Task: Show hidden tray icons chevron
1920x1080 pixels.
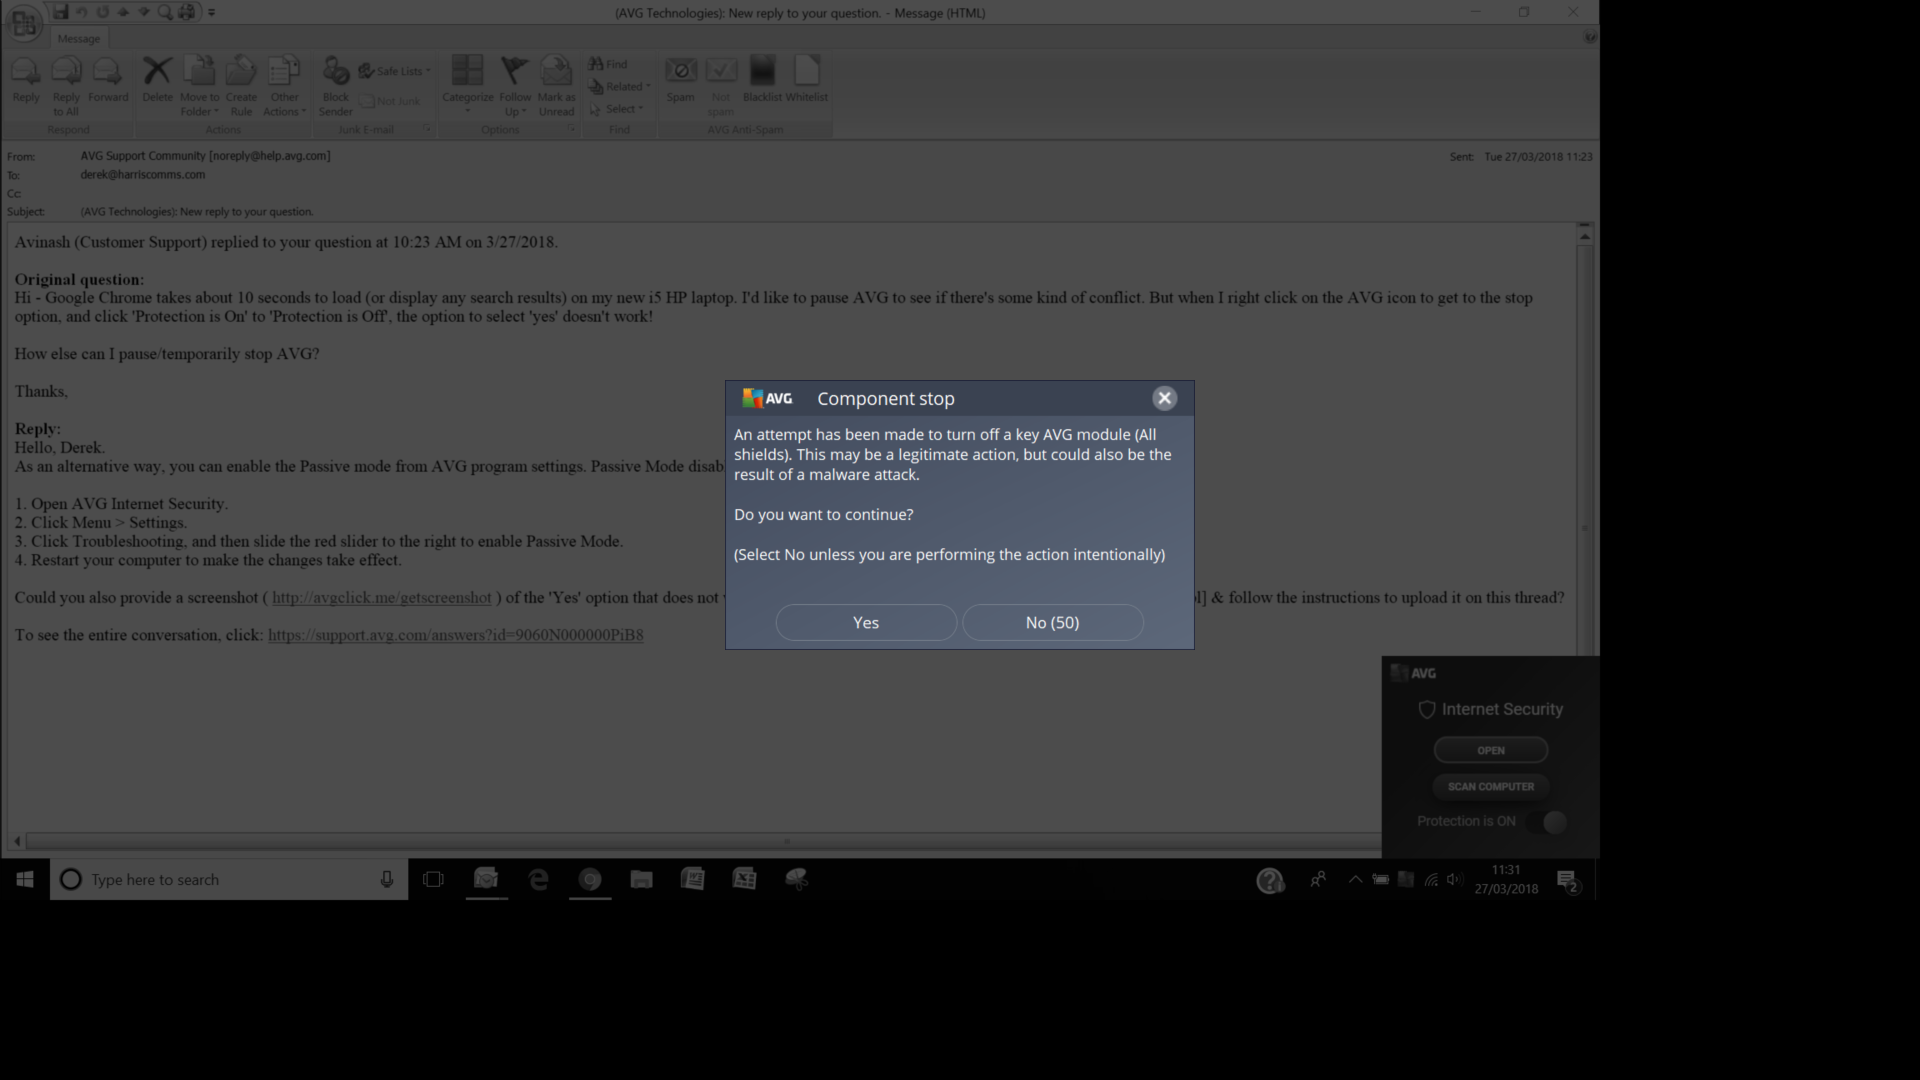Action: coord(1355,879)
